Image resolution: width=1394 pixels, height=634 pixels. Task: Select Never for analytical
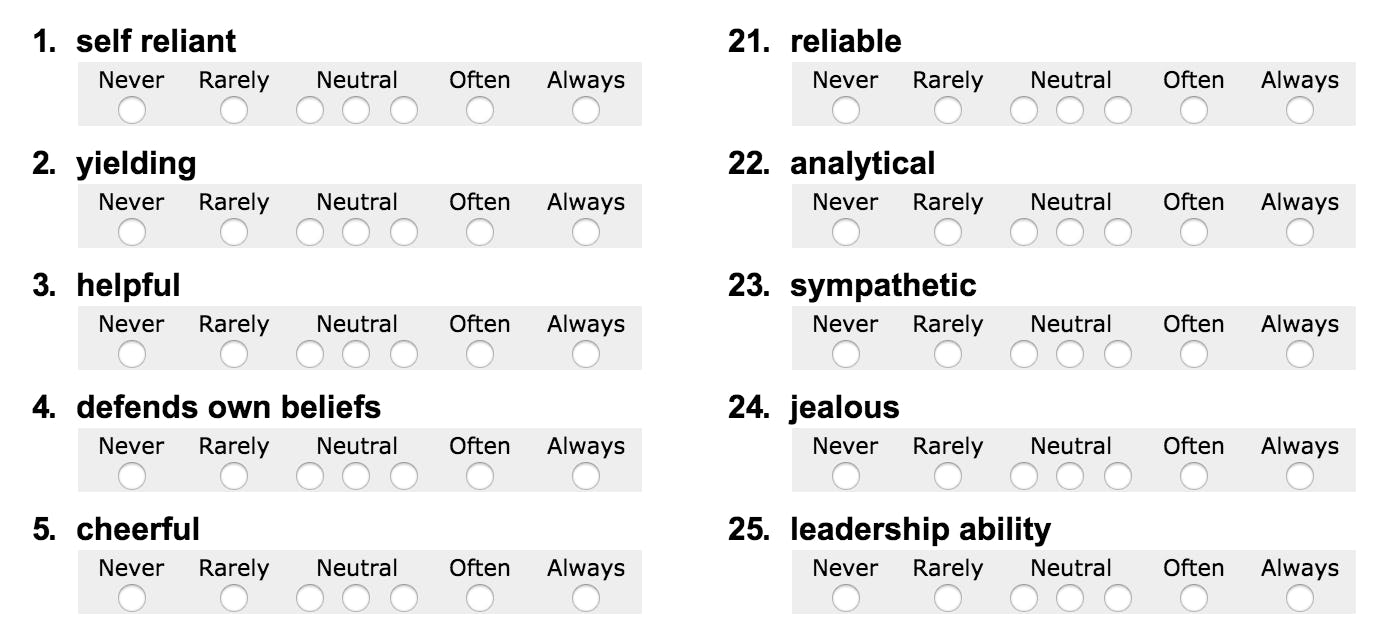846,232
